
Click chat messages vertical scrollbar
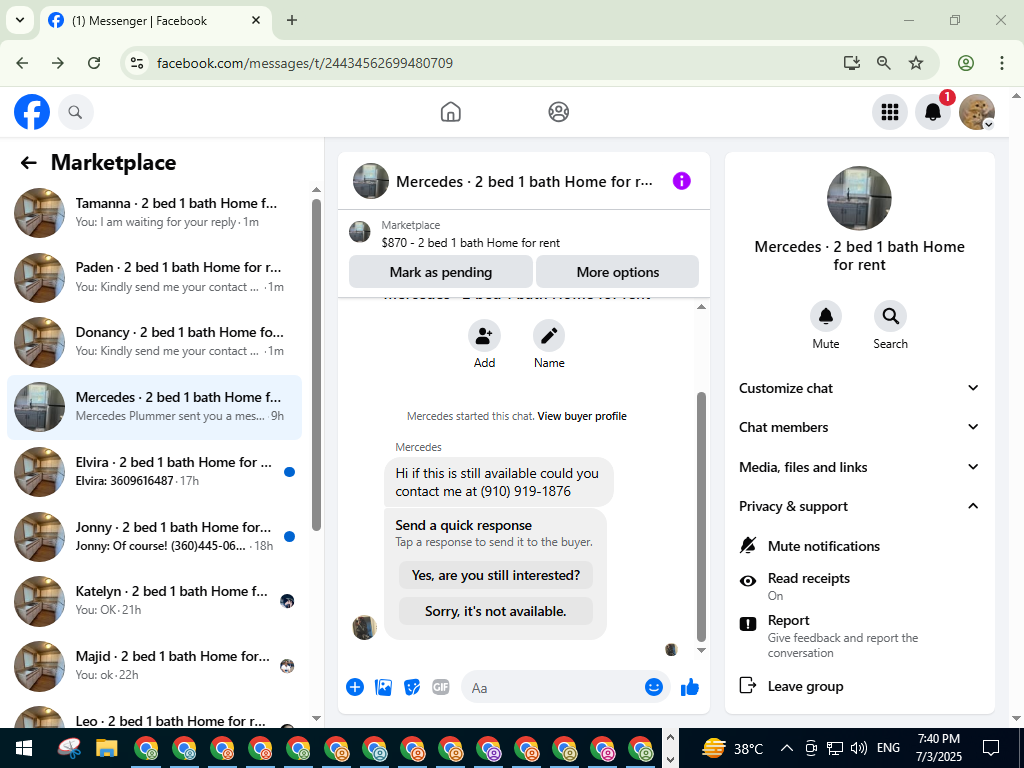(701, 517)
